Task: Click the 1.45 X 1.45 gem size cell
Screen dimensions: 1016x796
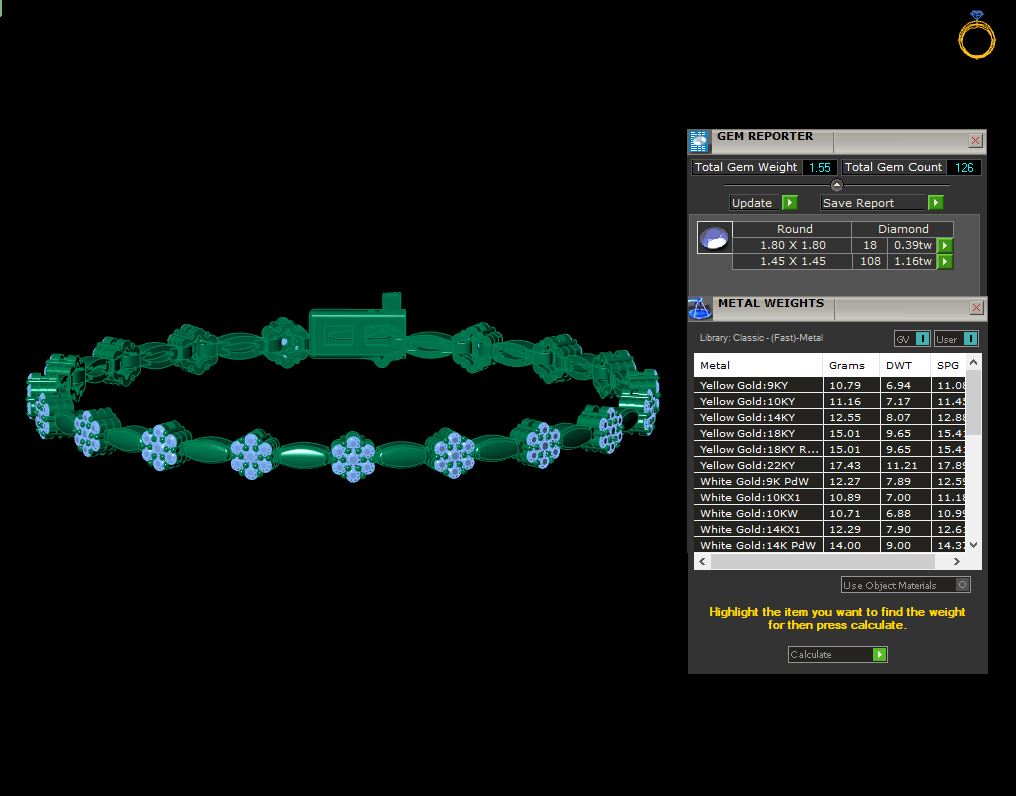Action: click(792, 262)
